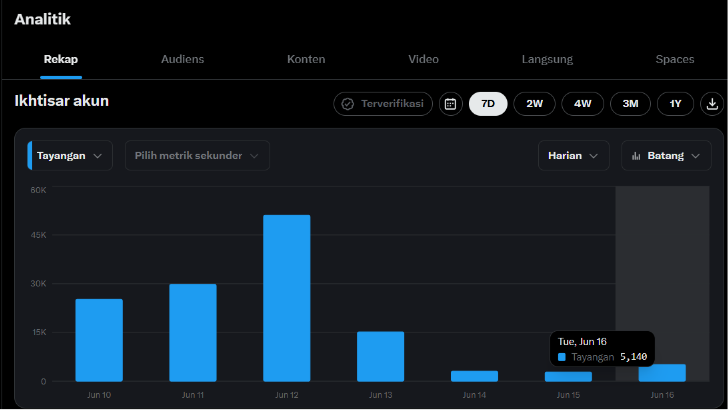Click the Jun 12 axis label
728x410 pixels.
pyautogui.click(x=286, y=395)
